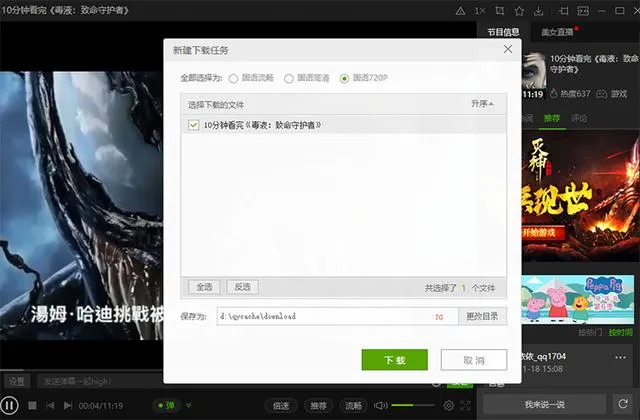640x420 pixels.
Task: Click the 1X playback scale icon
Action: [x=480, y=11]
